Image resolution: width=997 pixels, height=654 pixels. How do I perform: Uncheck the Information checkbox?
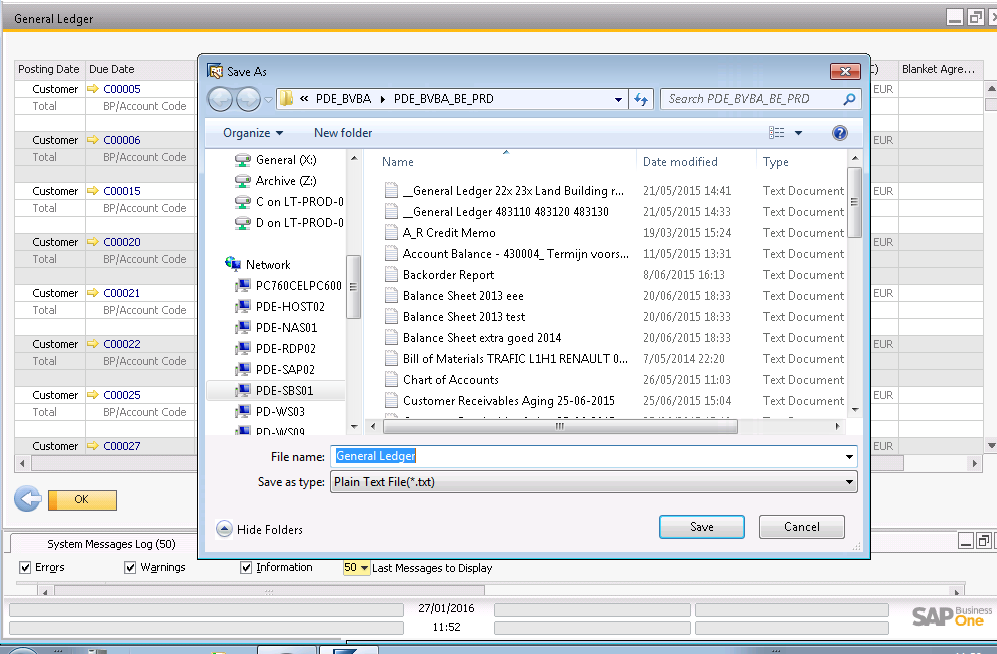(246, 568)
